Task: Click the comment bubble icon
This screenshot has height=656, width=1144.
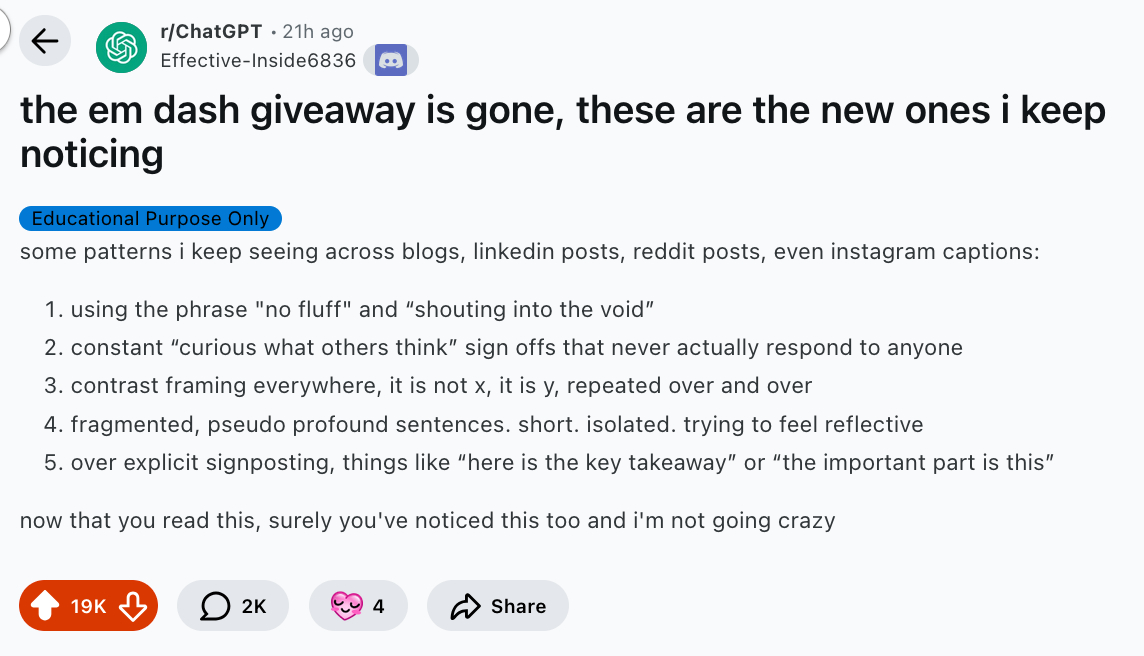Action: pyautogui.click(x=215, y=606)
